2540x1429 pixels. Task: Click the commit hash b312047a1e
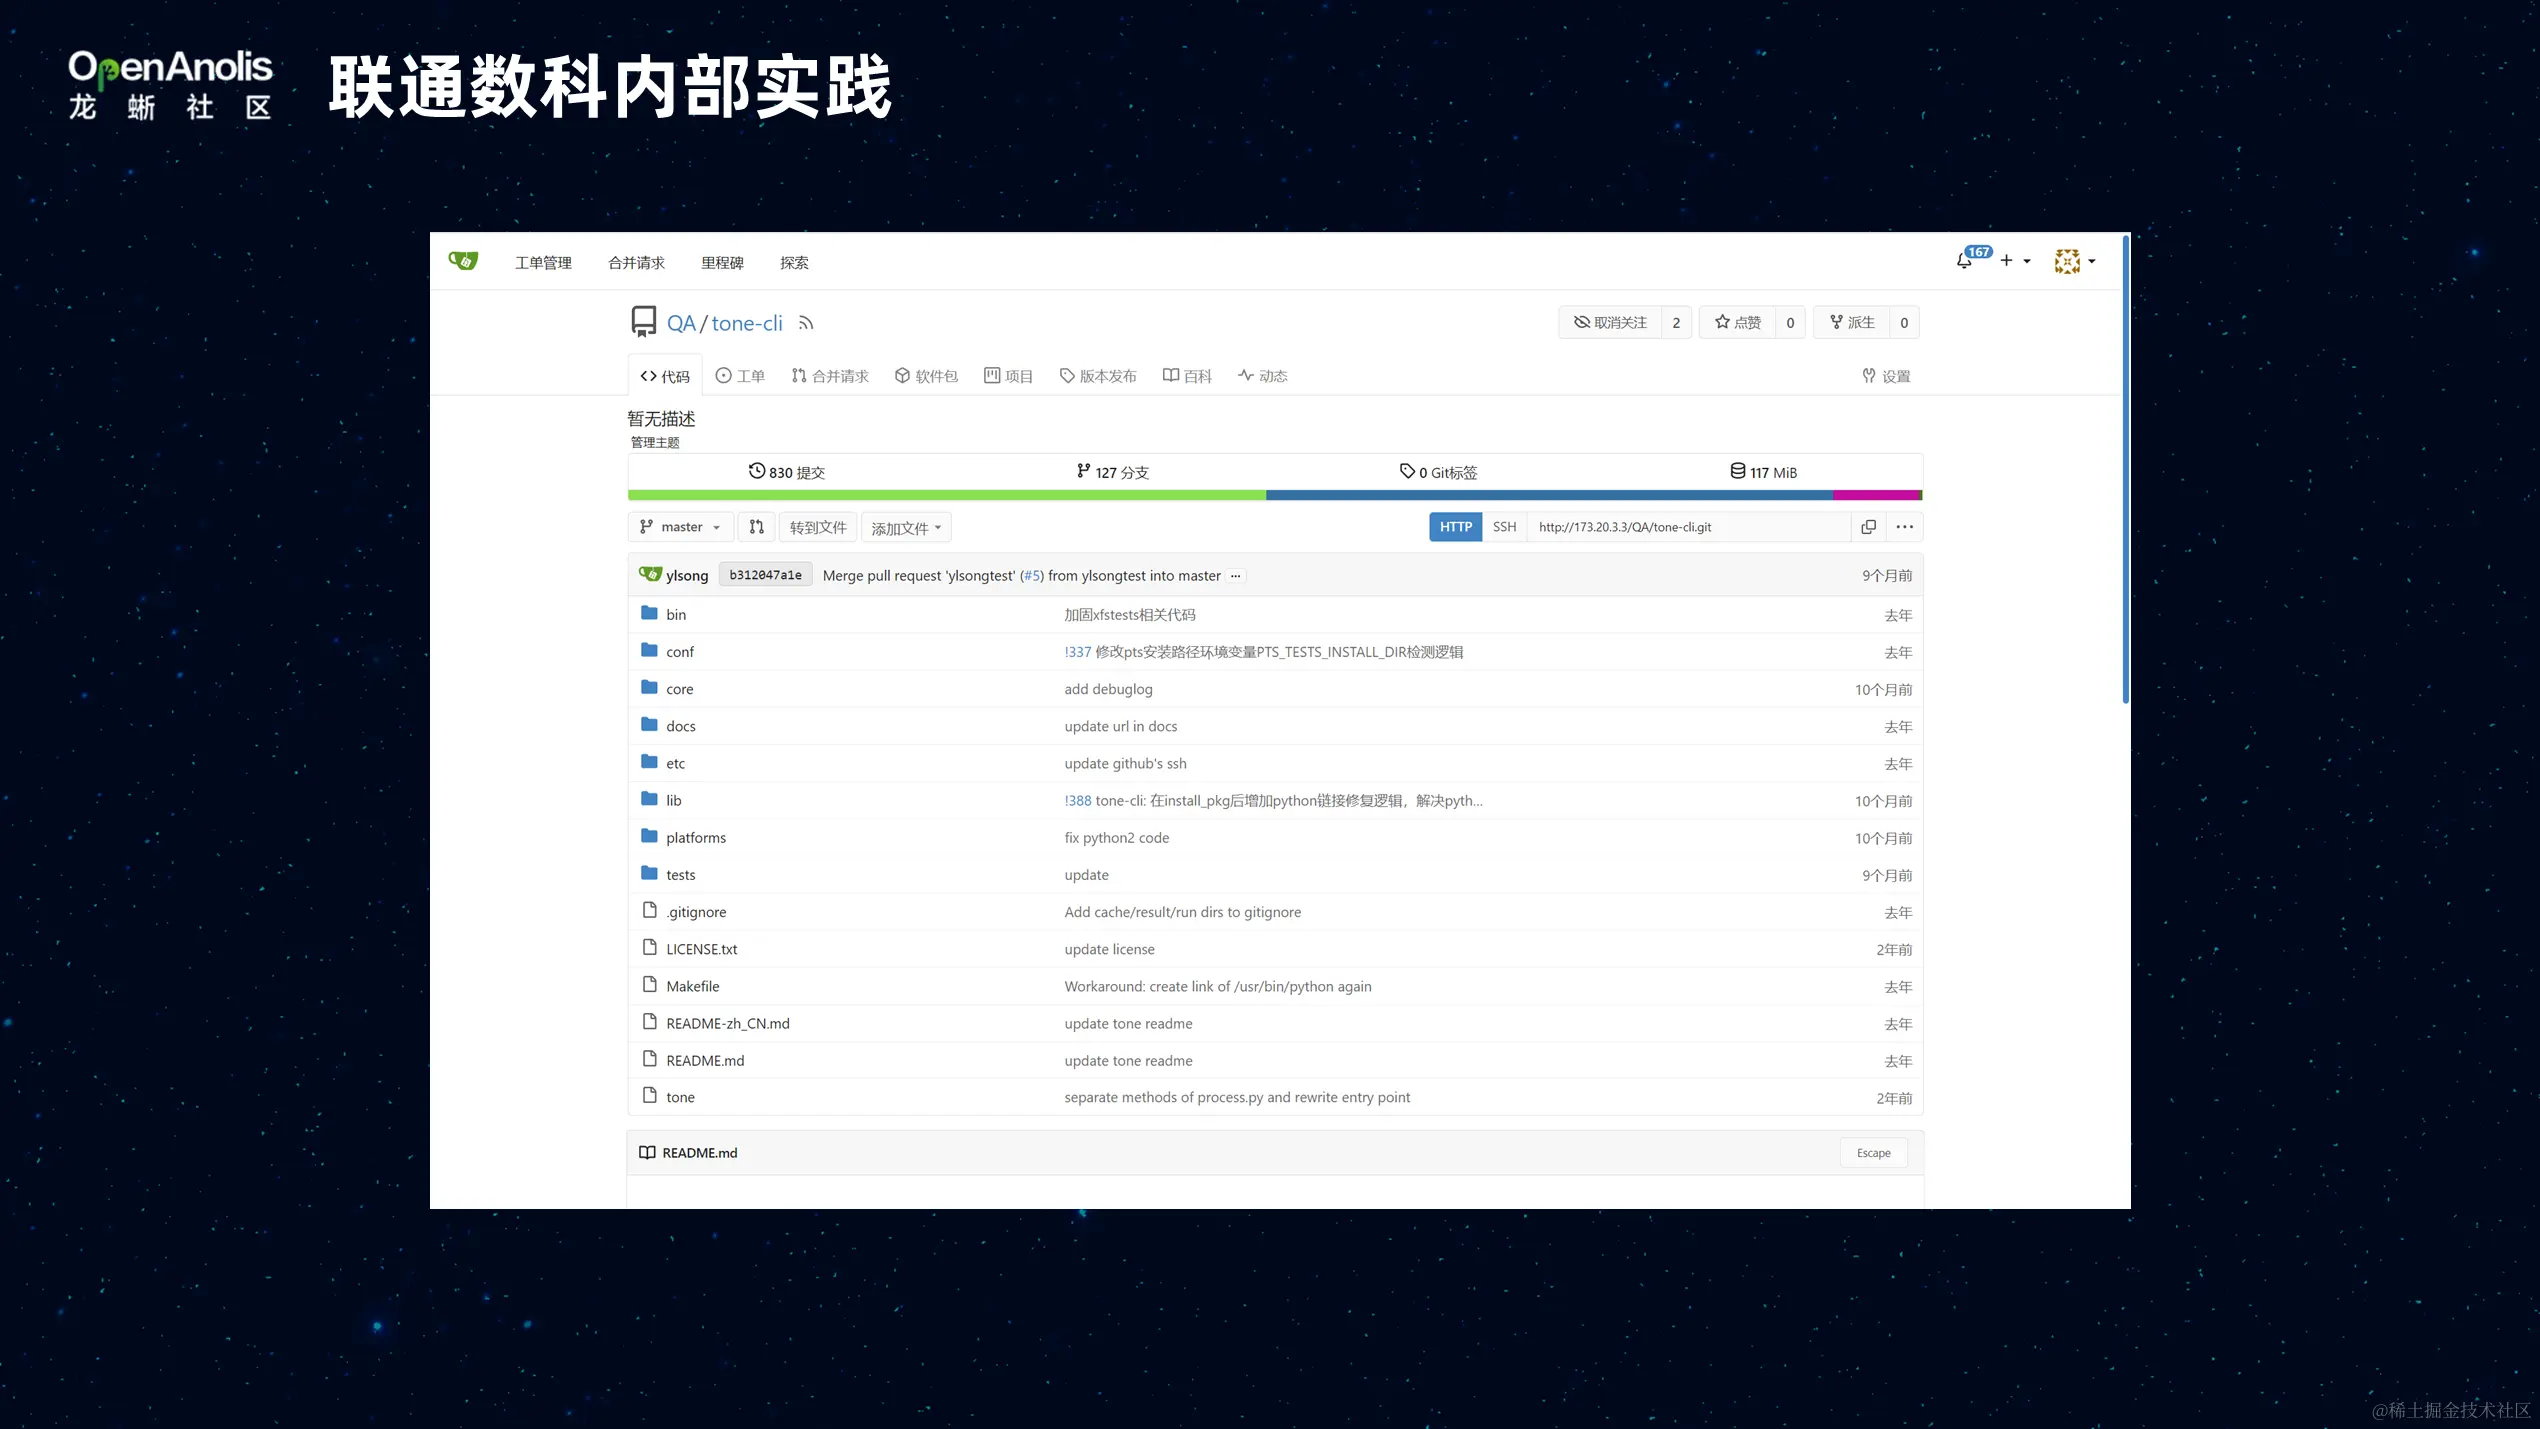(765, 574)
